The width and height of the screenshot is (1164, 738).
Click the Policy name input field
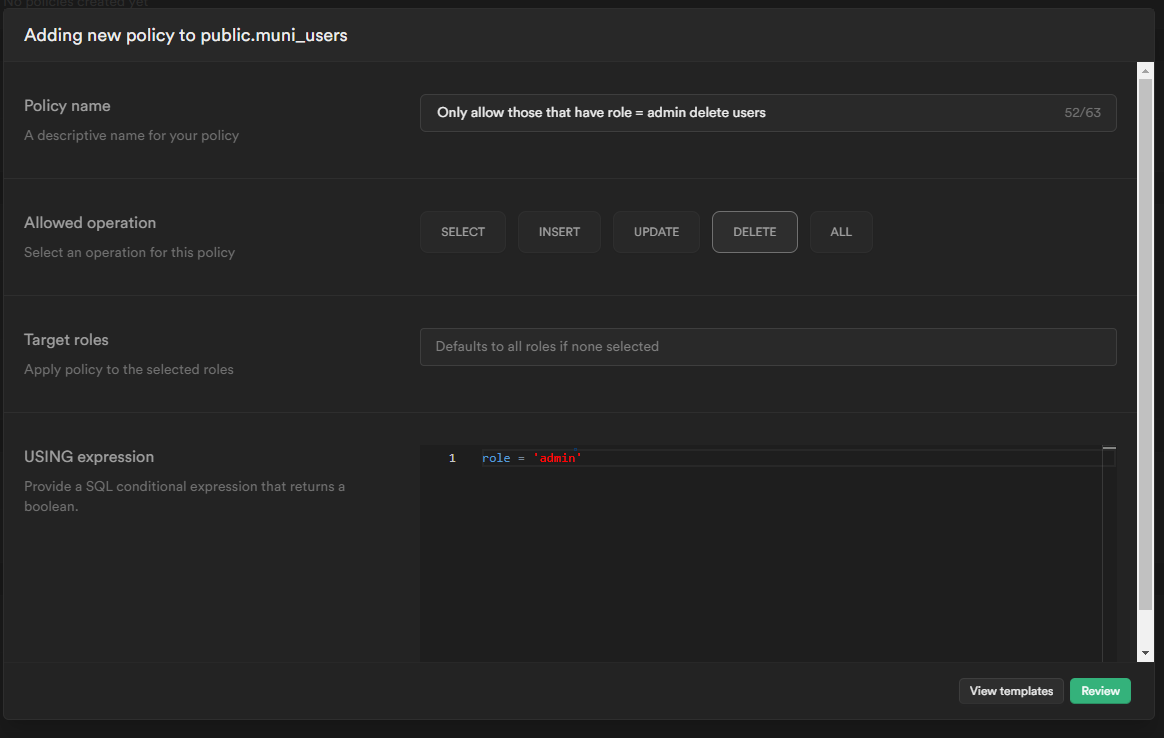(768, 113)
